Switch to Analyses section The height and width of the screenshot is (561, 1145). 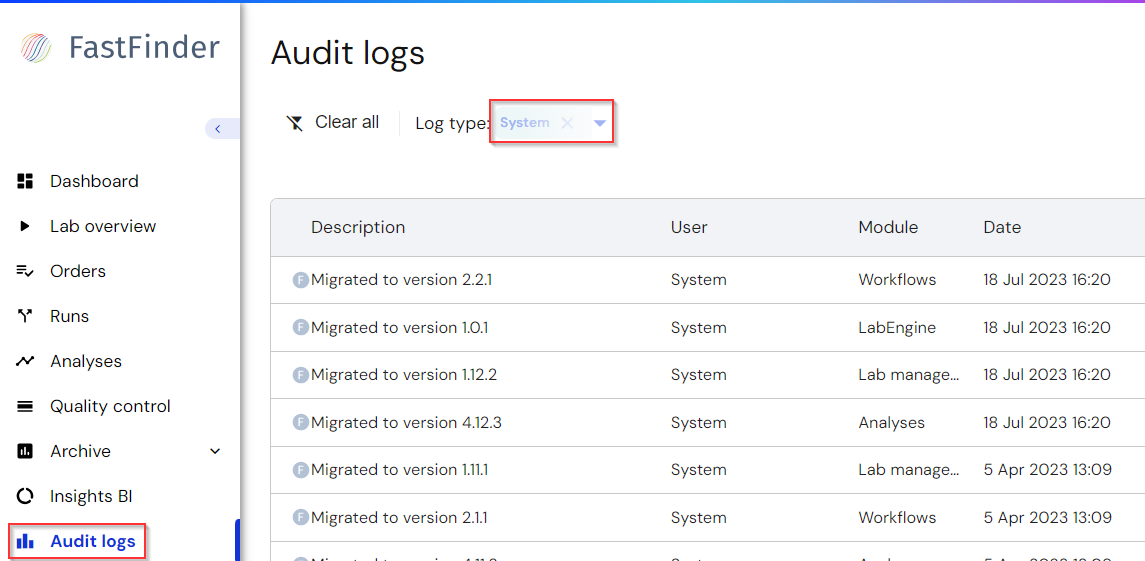(85, 361)
